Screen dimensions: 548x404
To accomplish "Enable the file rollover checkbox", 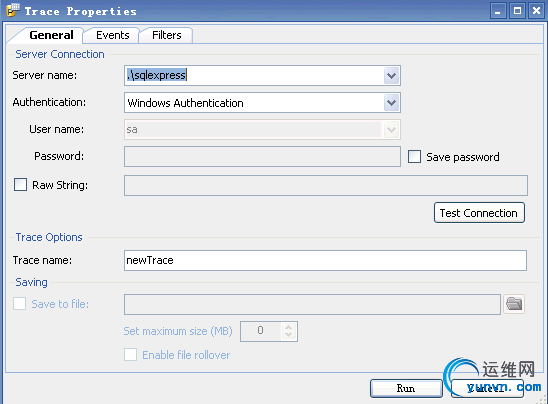I will click(x=131, y=355).
